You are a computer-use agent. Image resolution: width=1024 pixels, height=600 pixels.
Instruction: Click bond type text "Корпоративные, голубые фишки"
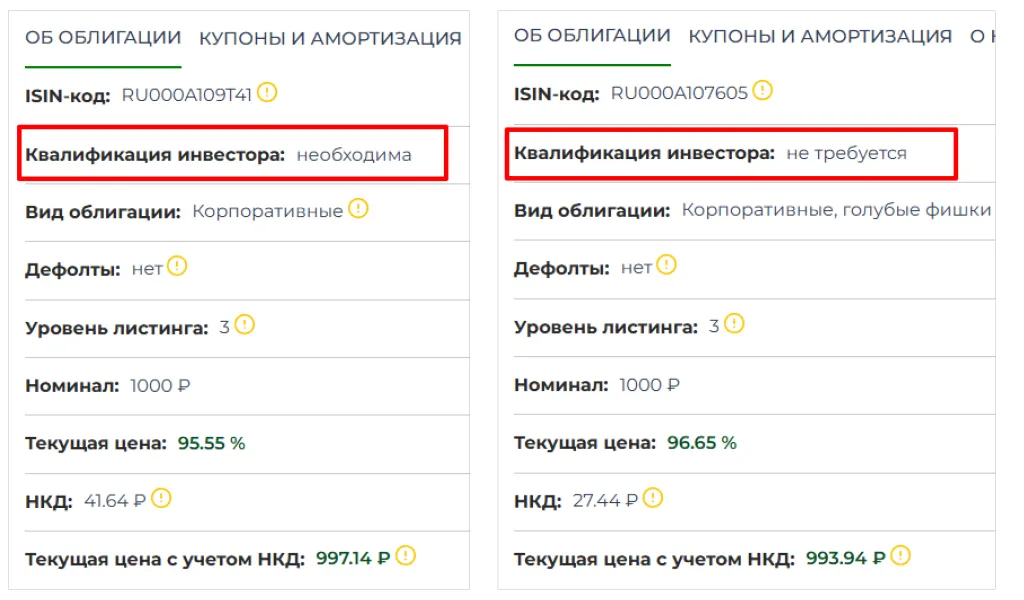coord(836,210)
